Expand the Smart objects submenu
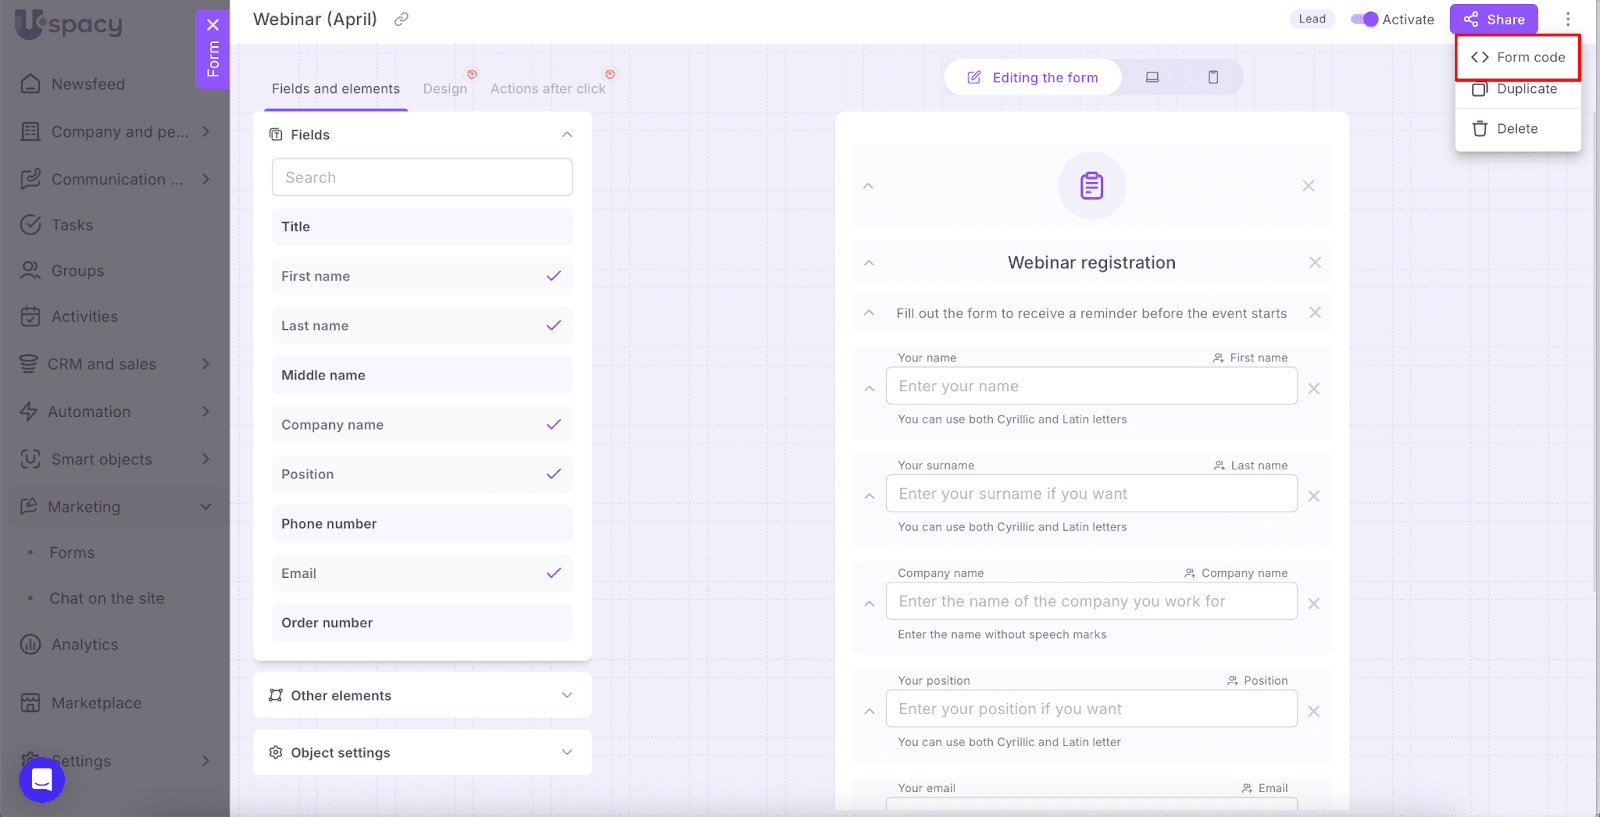The height and width of the screenshot is (817, 1600). click(206, 459)
